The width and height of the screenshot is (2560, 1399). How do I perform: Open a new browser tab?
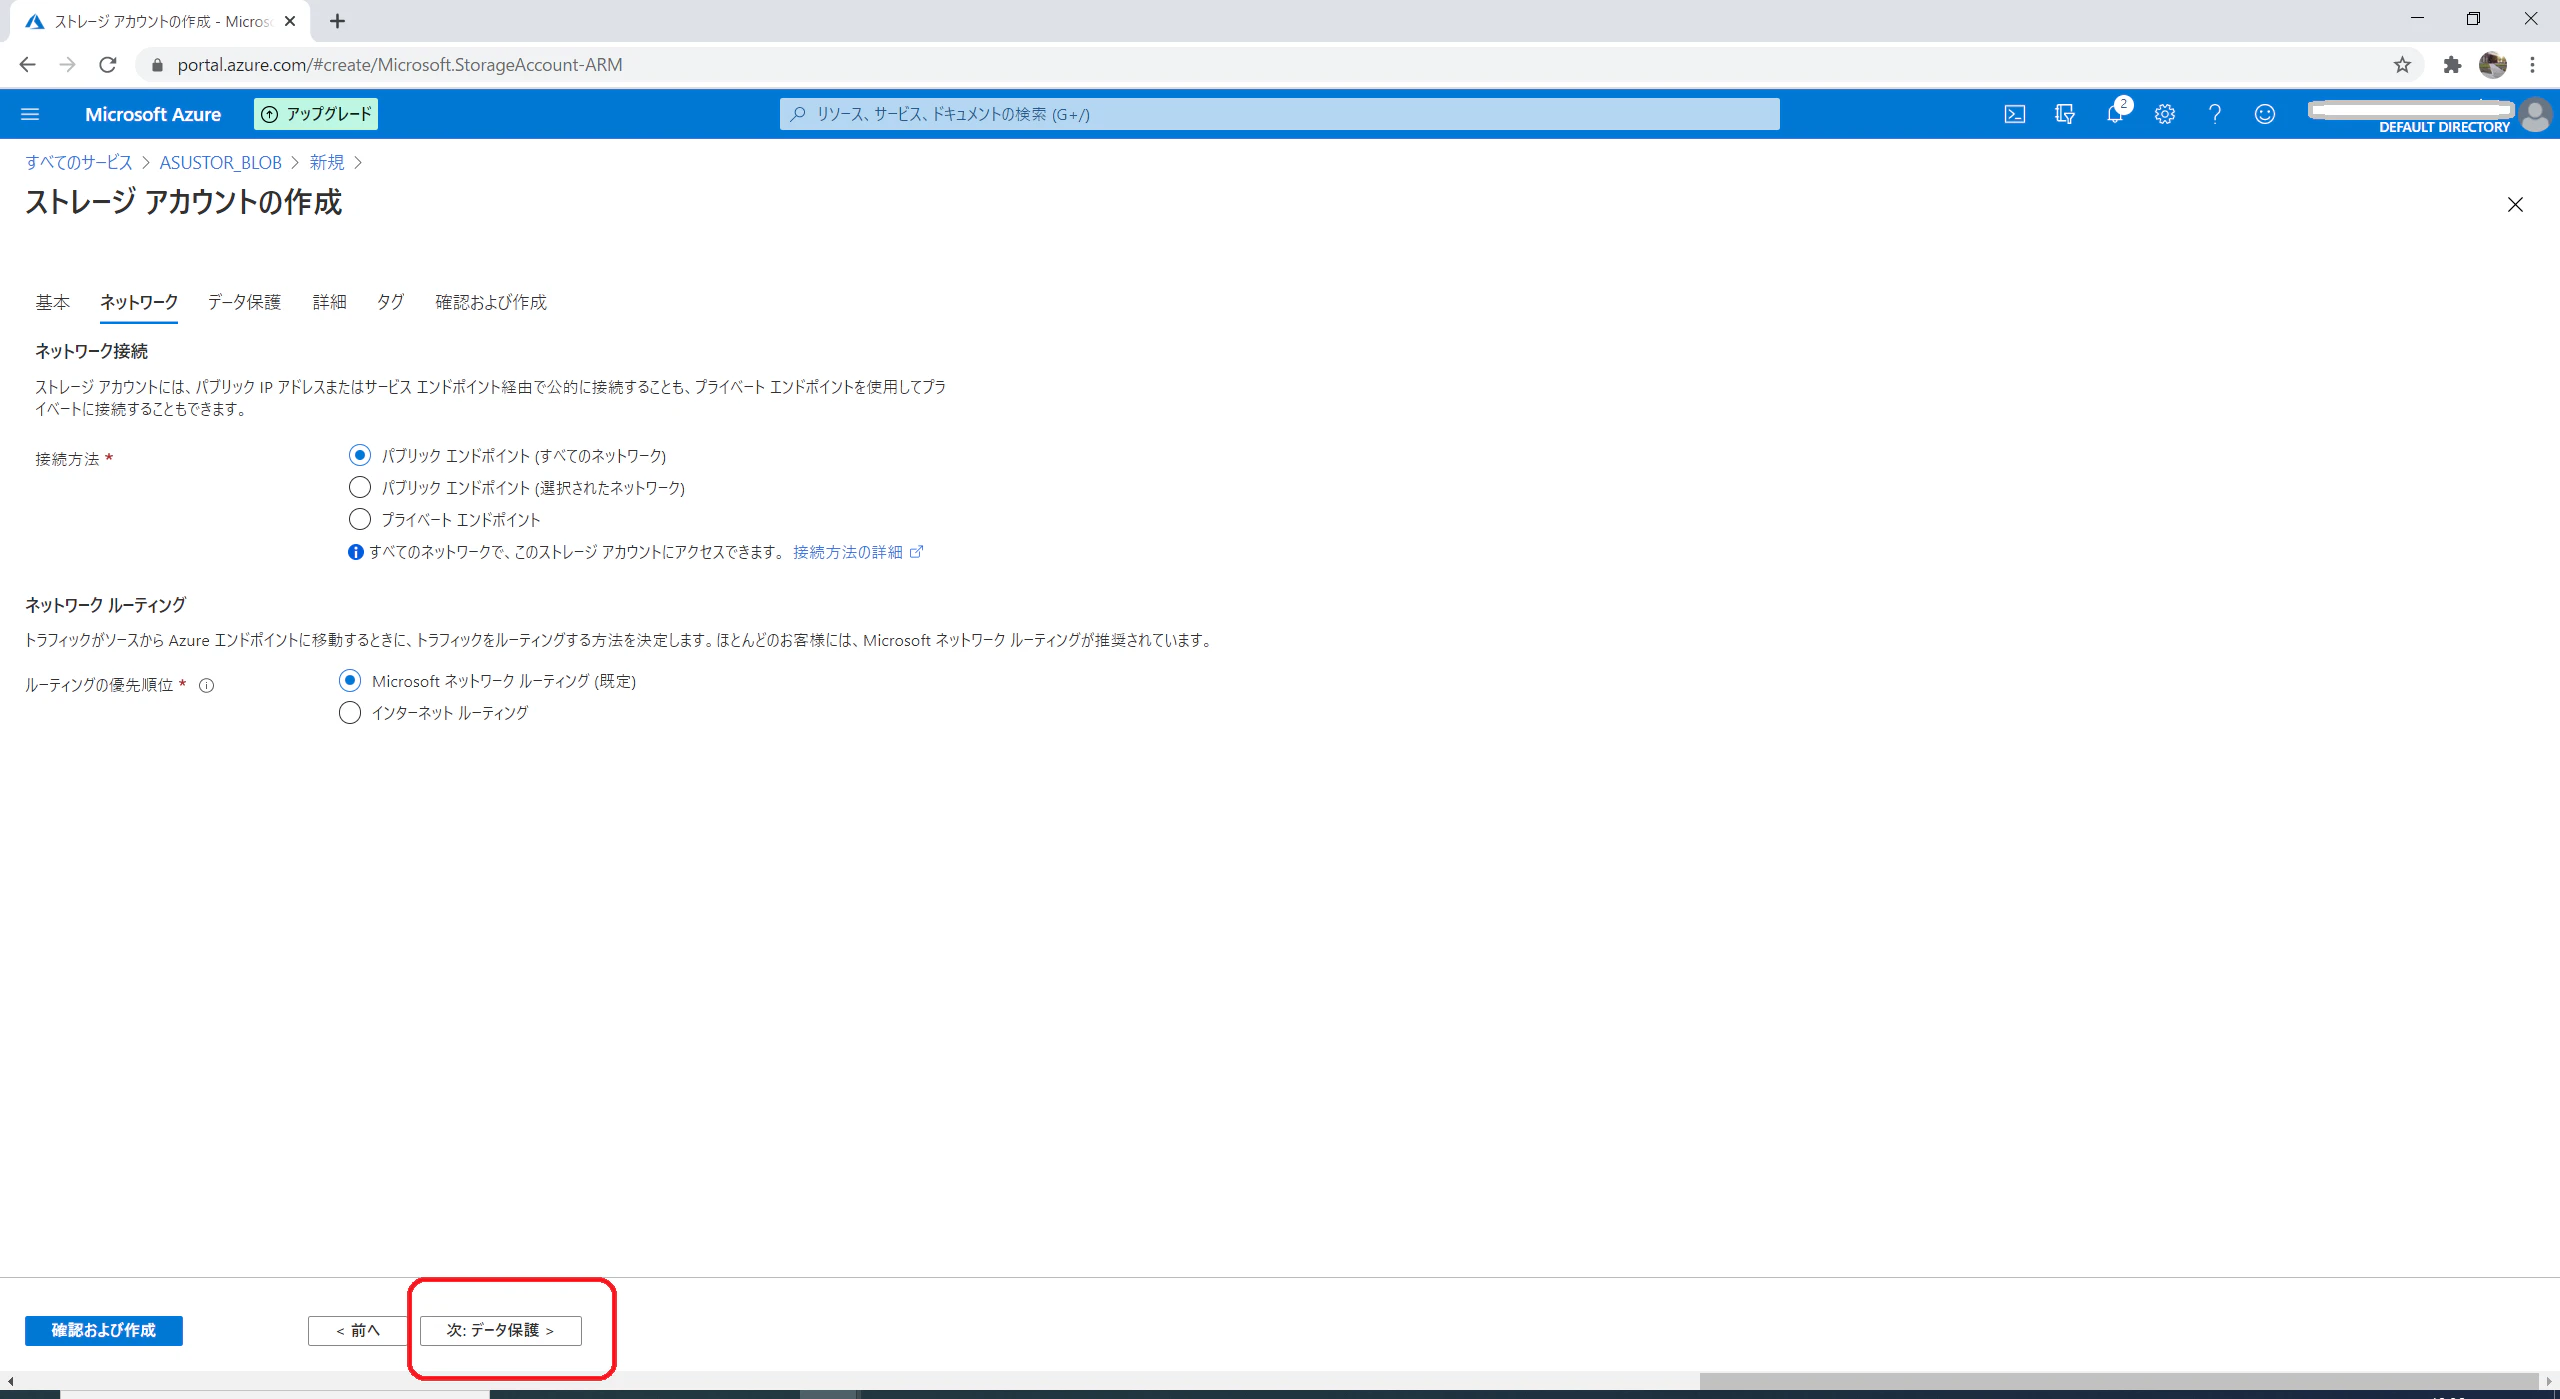point(338,21)
